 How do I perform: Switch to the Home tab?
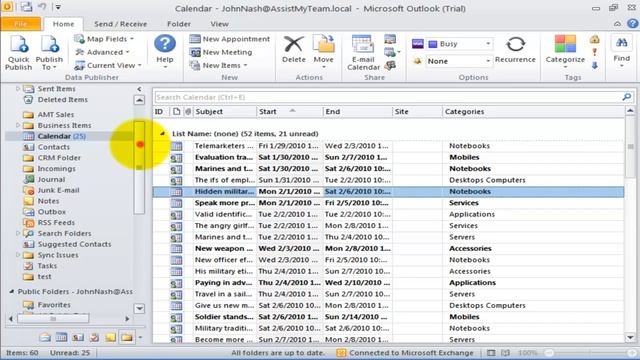coord(63,24)
